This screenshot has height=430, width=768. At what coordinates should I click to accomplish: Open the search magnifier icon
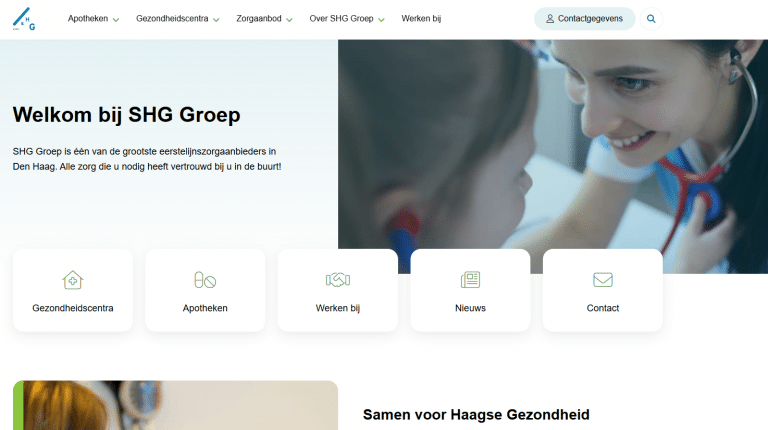tap(651, 19)
